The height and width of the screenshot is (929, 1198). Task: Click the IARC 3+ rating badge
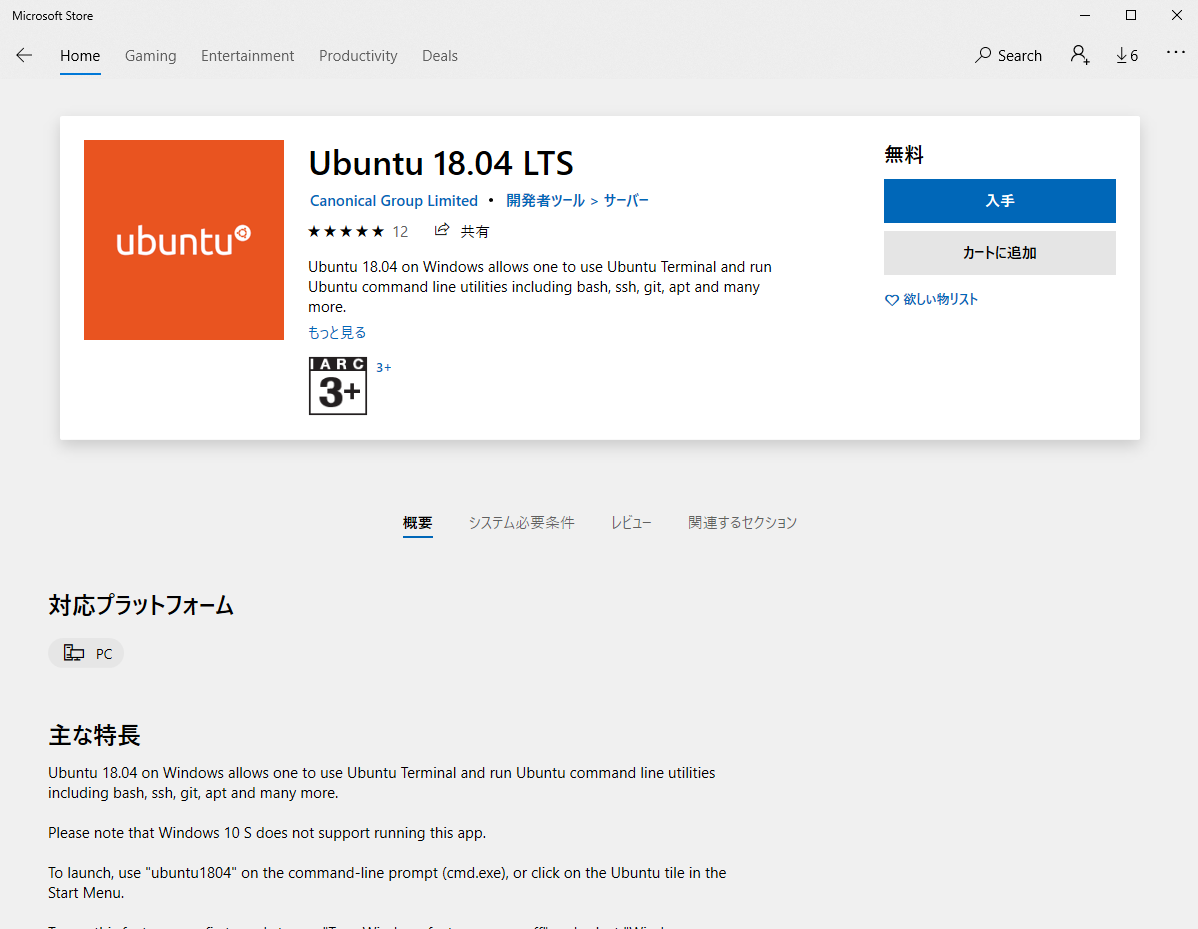pos(338,386)
